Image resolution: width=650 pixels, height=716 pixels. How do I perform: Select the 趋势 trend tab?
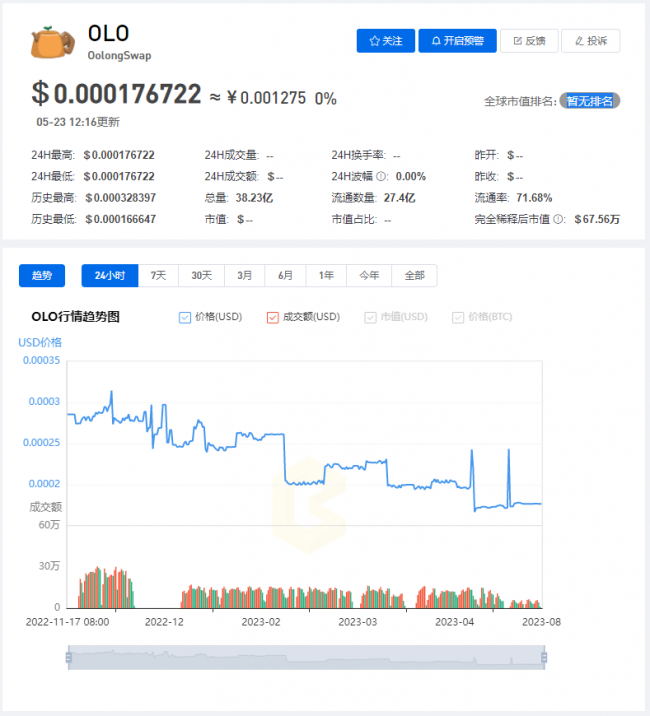(x=42, y=276)
